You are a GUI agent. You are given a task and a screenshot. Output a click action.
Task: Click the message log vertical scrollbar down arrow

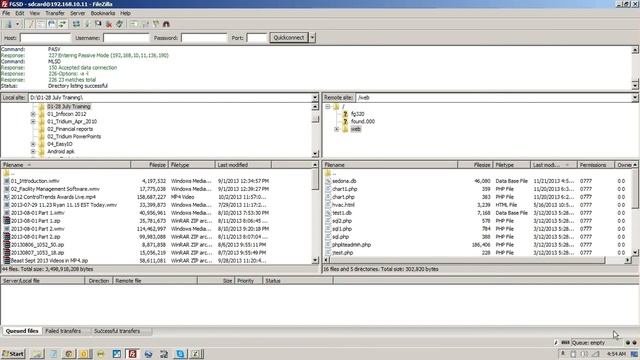pos(635,85)
